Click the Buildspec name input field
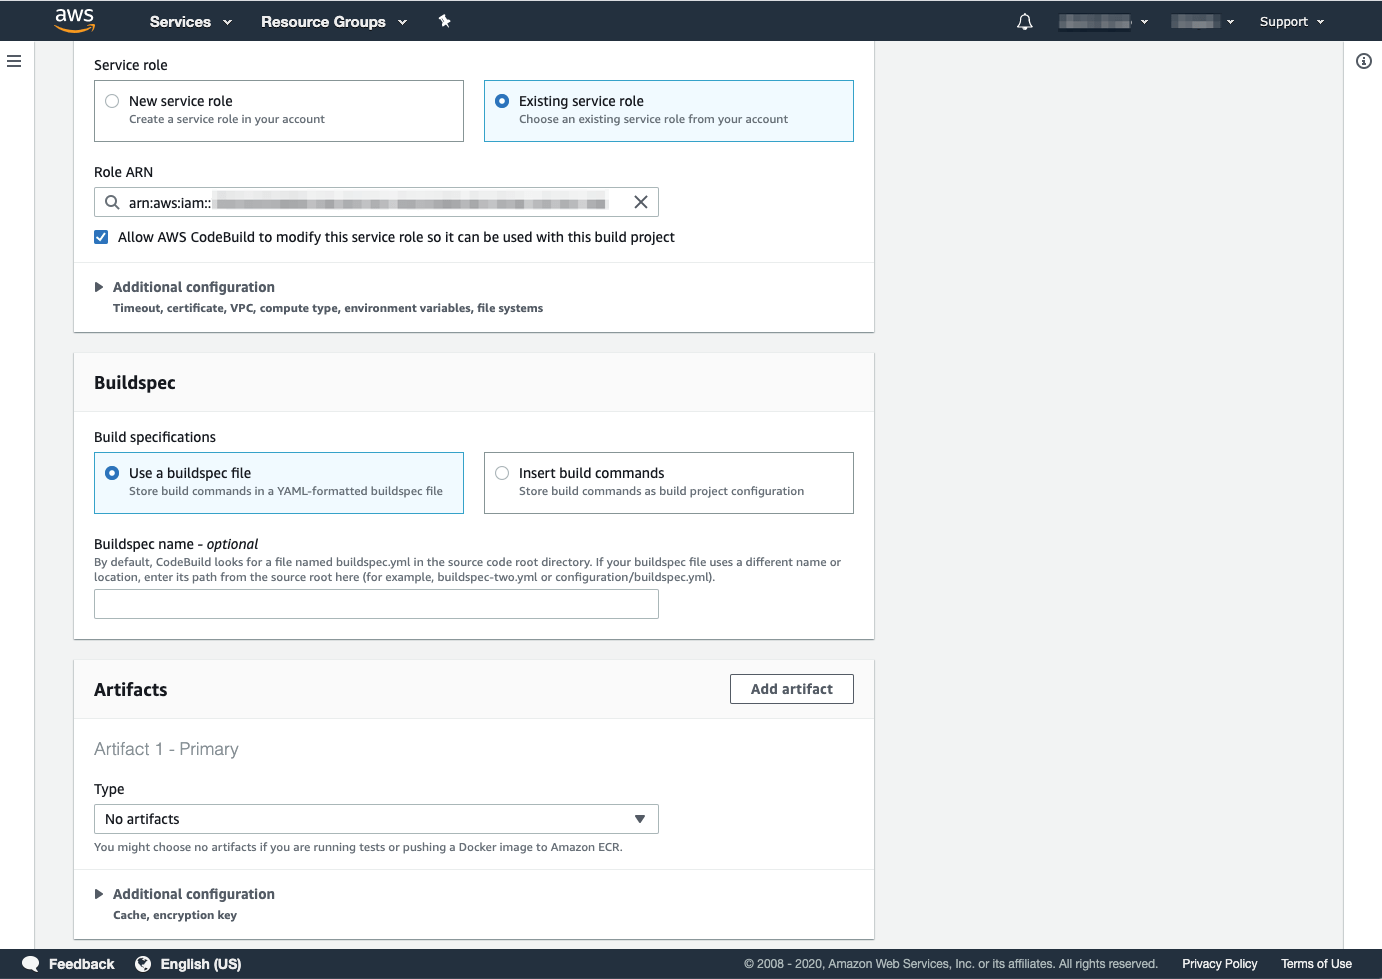1382x979 pixels. tap(376, 604)
